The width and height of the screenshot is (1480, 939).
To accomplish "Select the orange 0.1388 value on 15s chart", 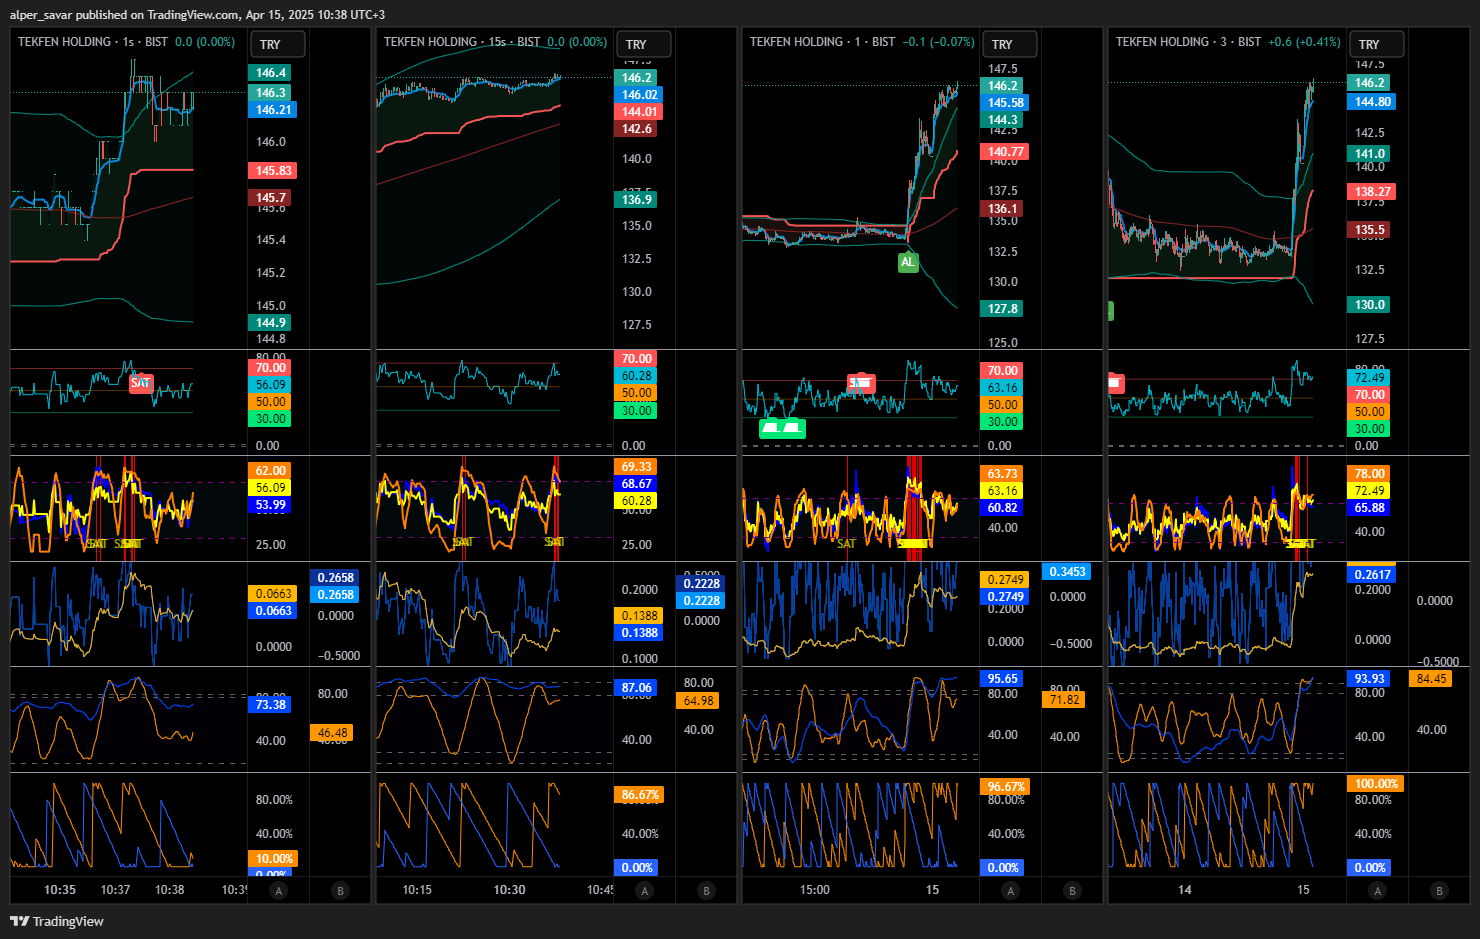I will pos(639,616).
